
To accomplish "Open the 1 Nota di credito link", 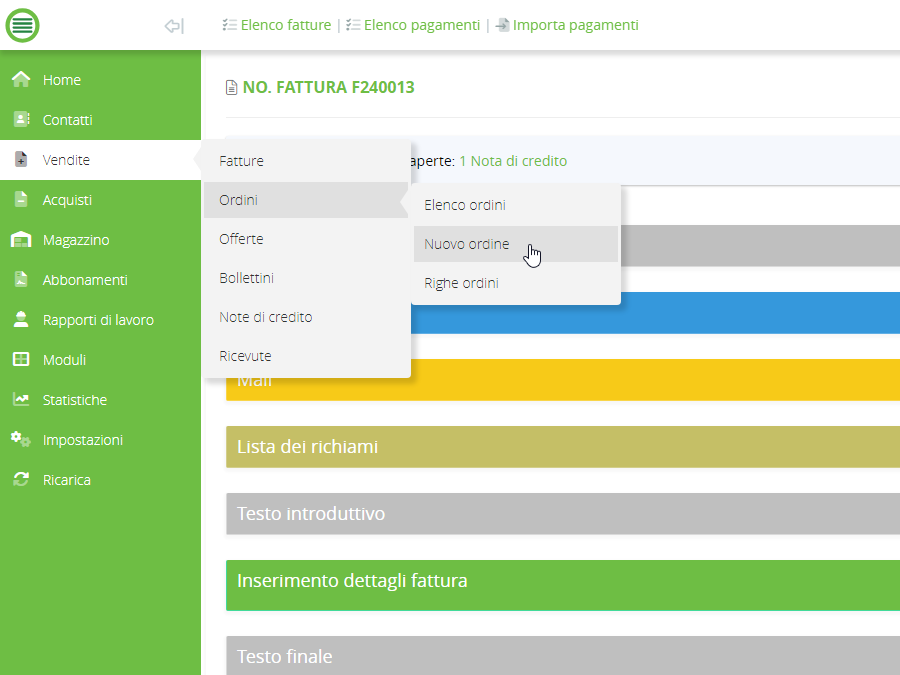I will coord(513,161).
